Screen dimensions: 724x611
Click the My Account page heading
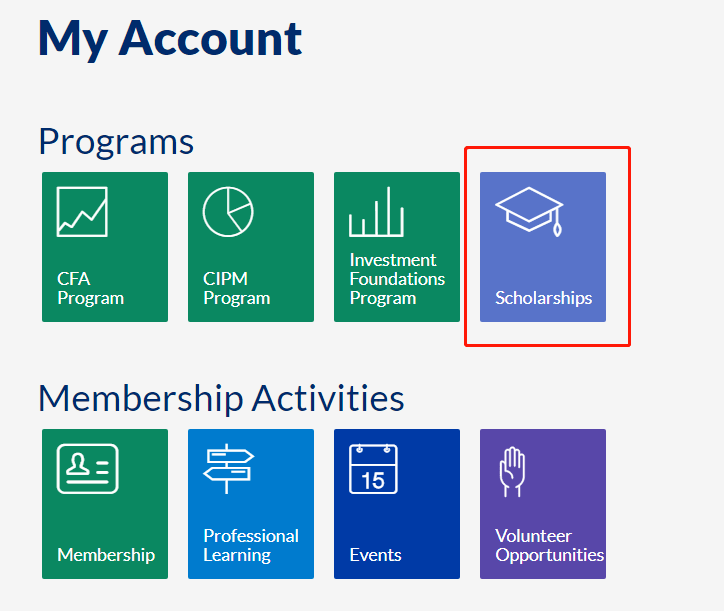point(170,38)
